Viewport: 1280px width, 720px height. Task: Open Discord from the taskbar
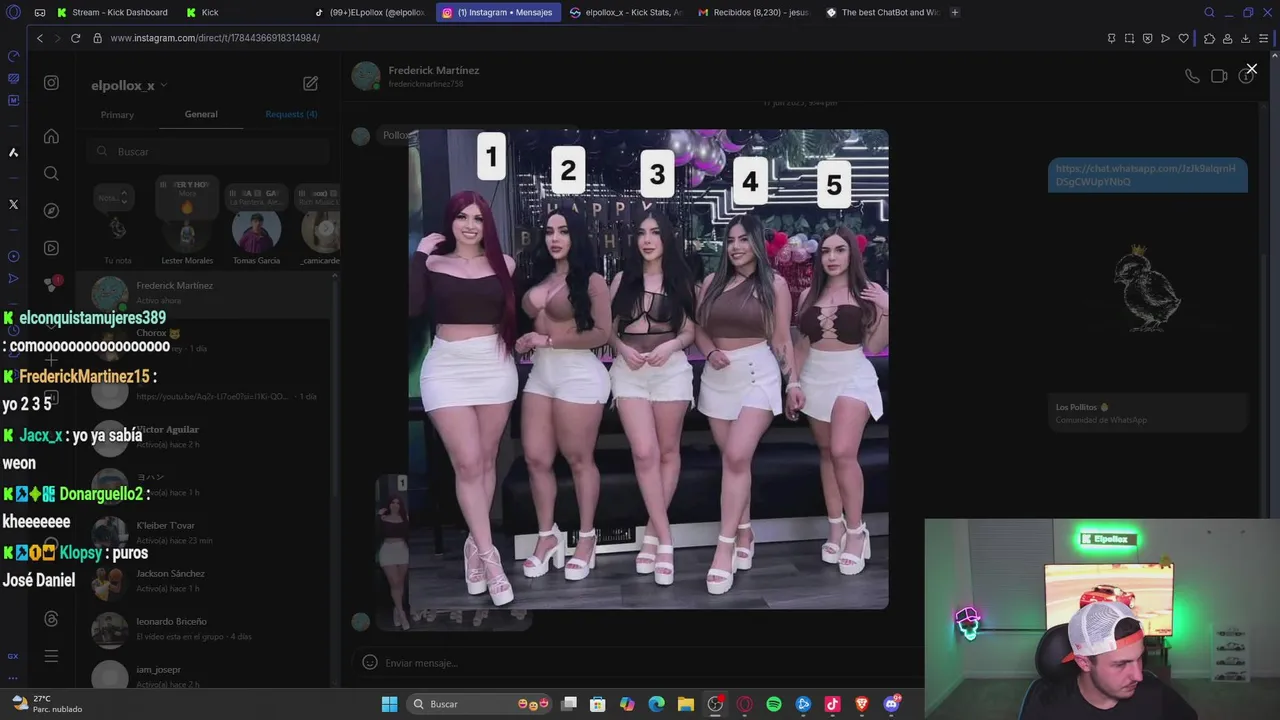[x=891, y=704]
